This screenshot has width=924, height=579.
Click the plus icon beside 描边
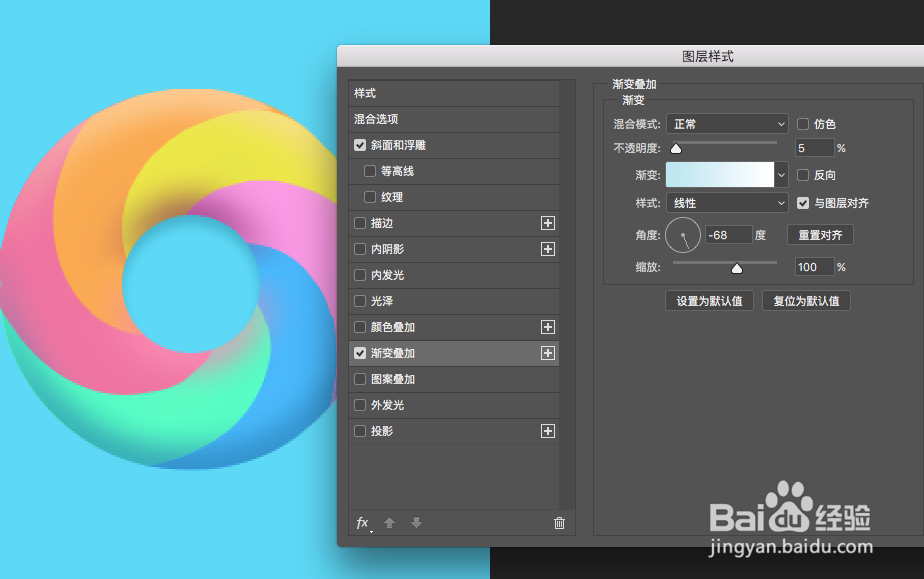point(548,223)
